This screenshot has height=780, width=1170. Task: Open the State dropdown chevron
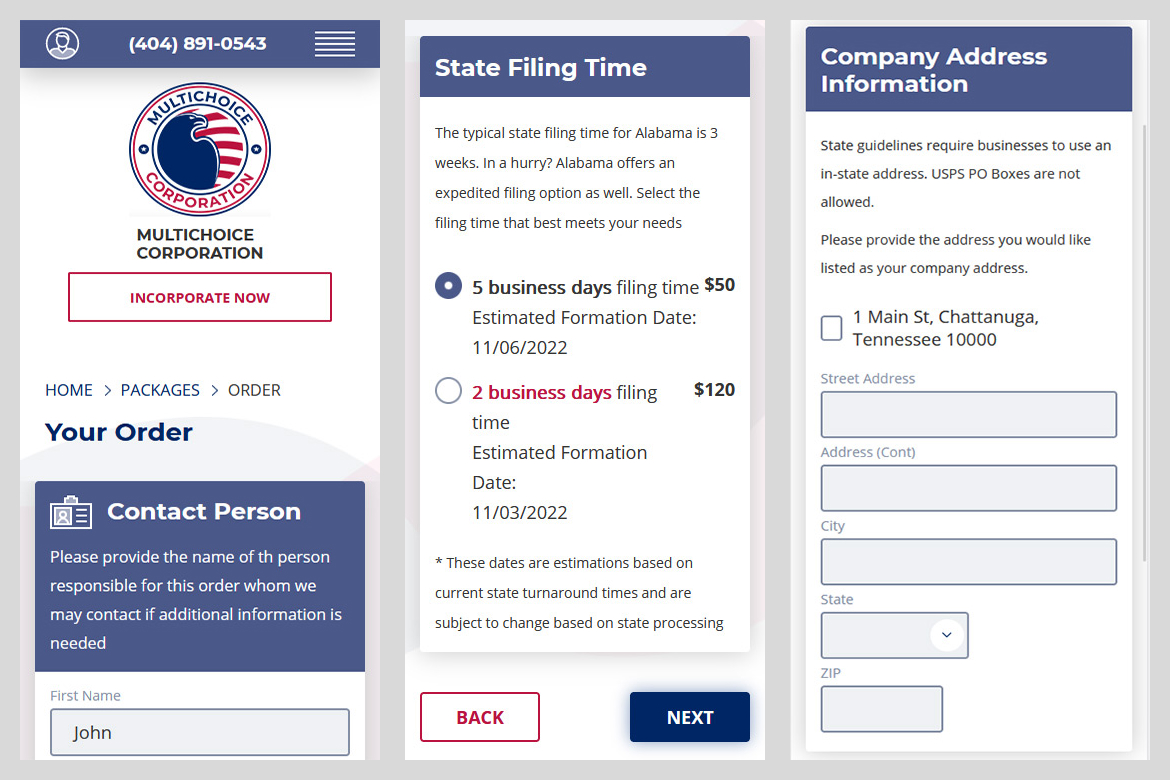tap(947, 635)
